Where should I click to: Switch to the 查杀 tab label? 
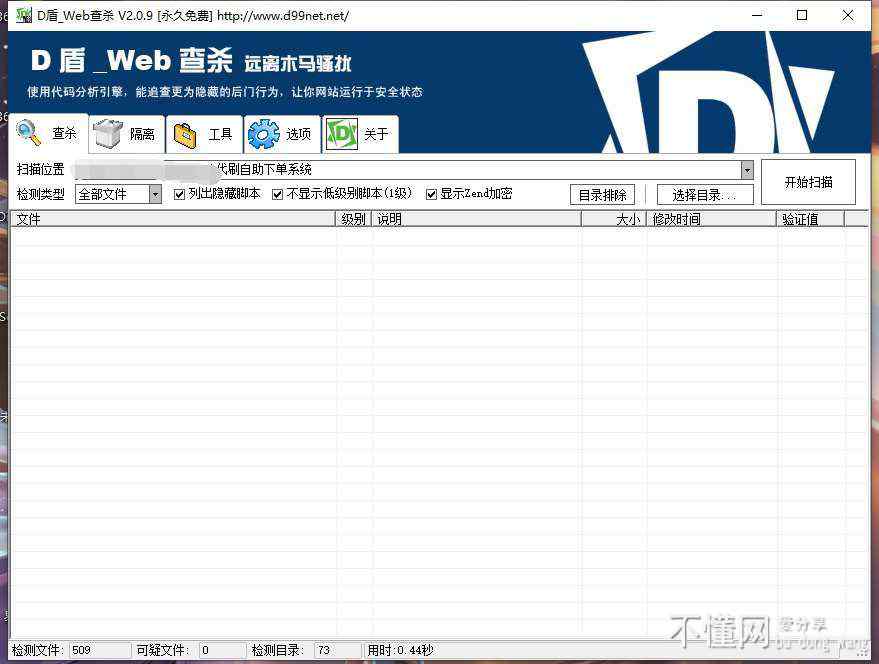point(64,133)
